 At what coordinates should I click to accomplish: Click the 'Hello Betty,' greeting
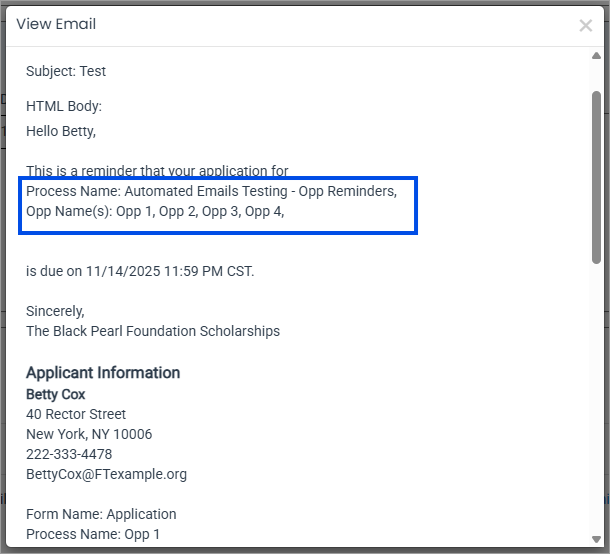coord(61,131)
